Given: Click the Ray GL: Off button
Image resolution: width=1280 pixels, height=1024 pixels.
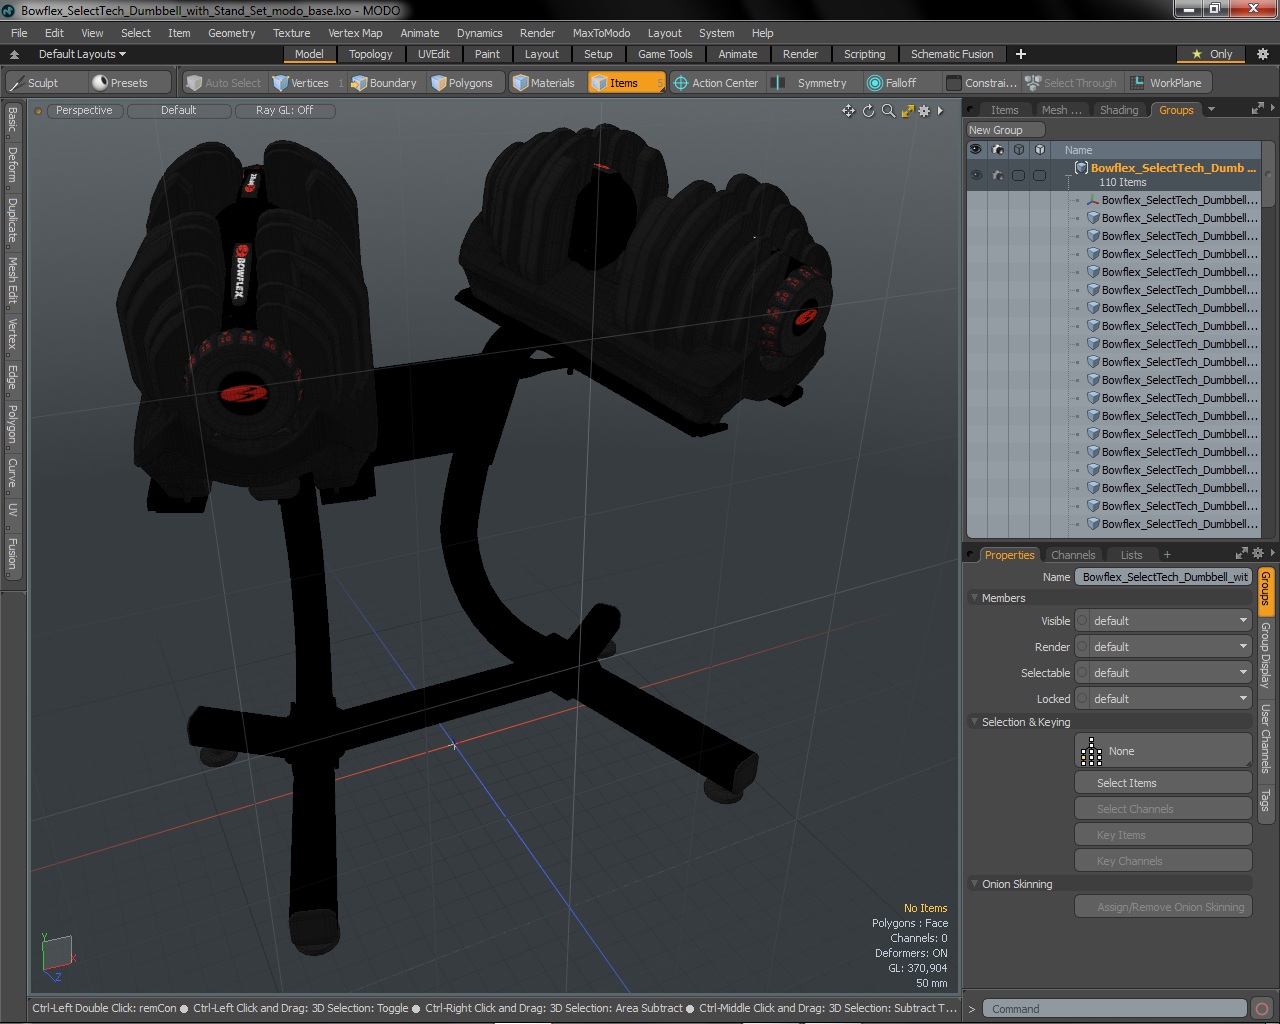Looking at the screenshot, I should (284, 111).
